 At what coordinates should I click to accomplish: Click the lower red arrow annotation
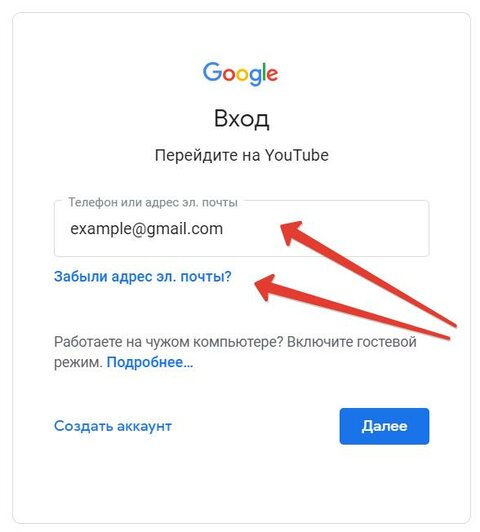coord(352,308)
